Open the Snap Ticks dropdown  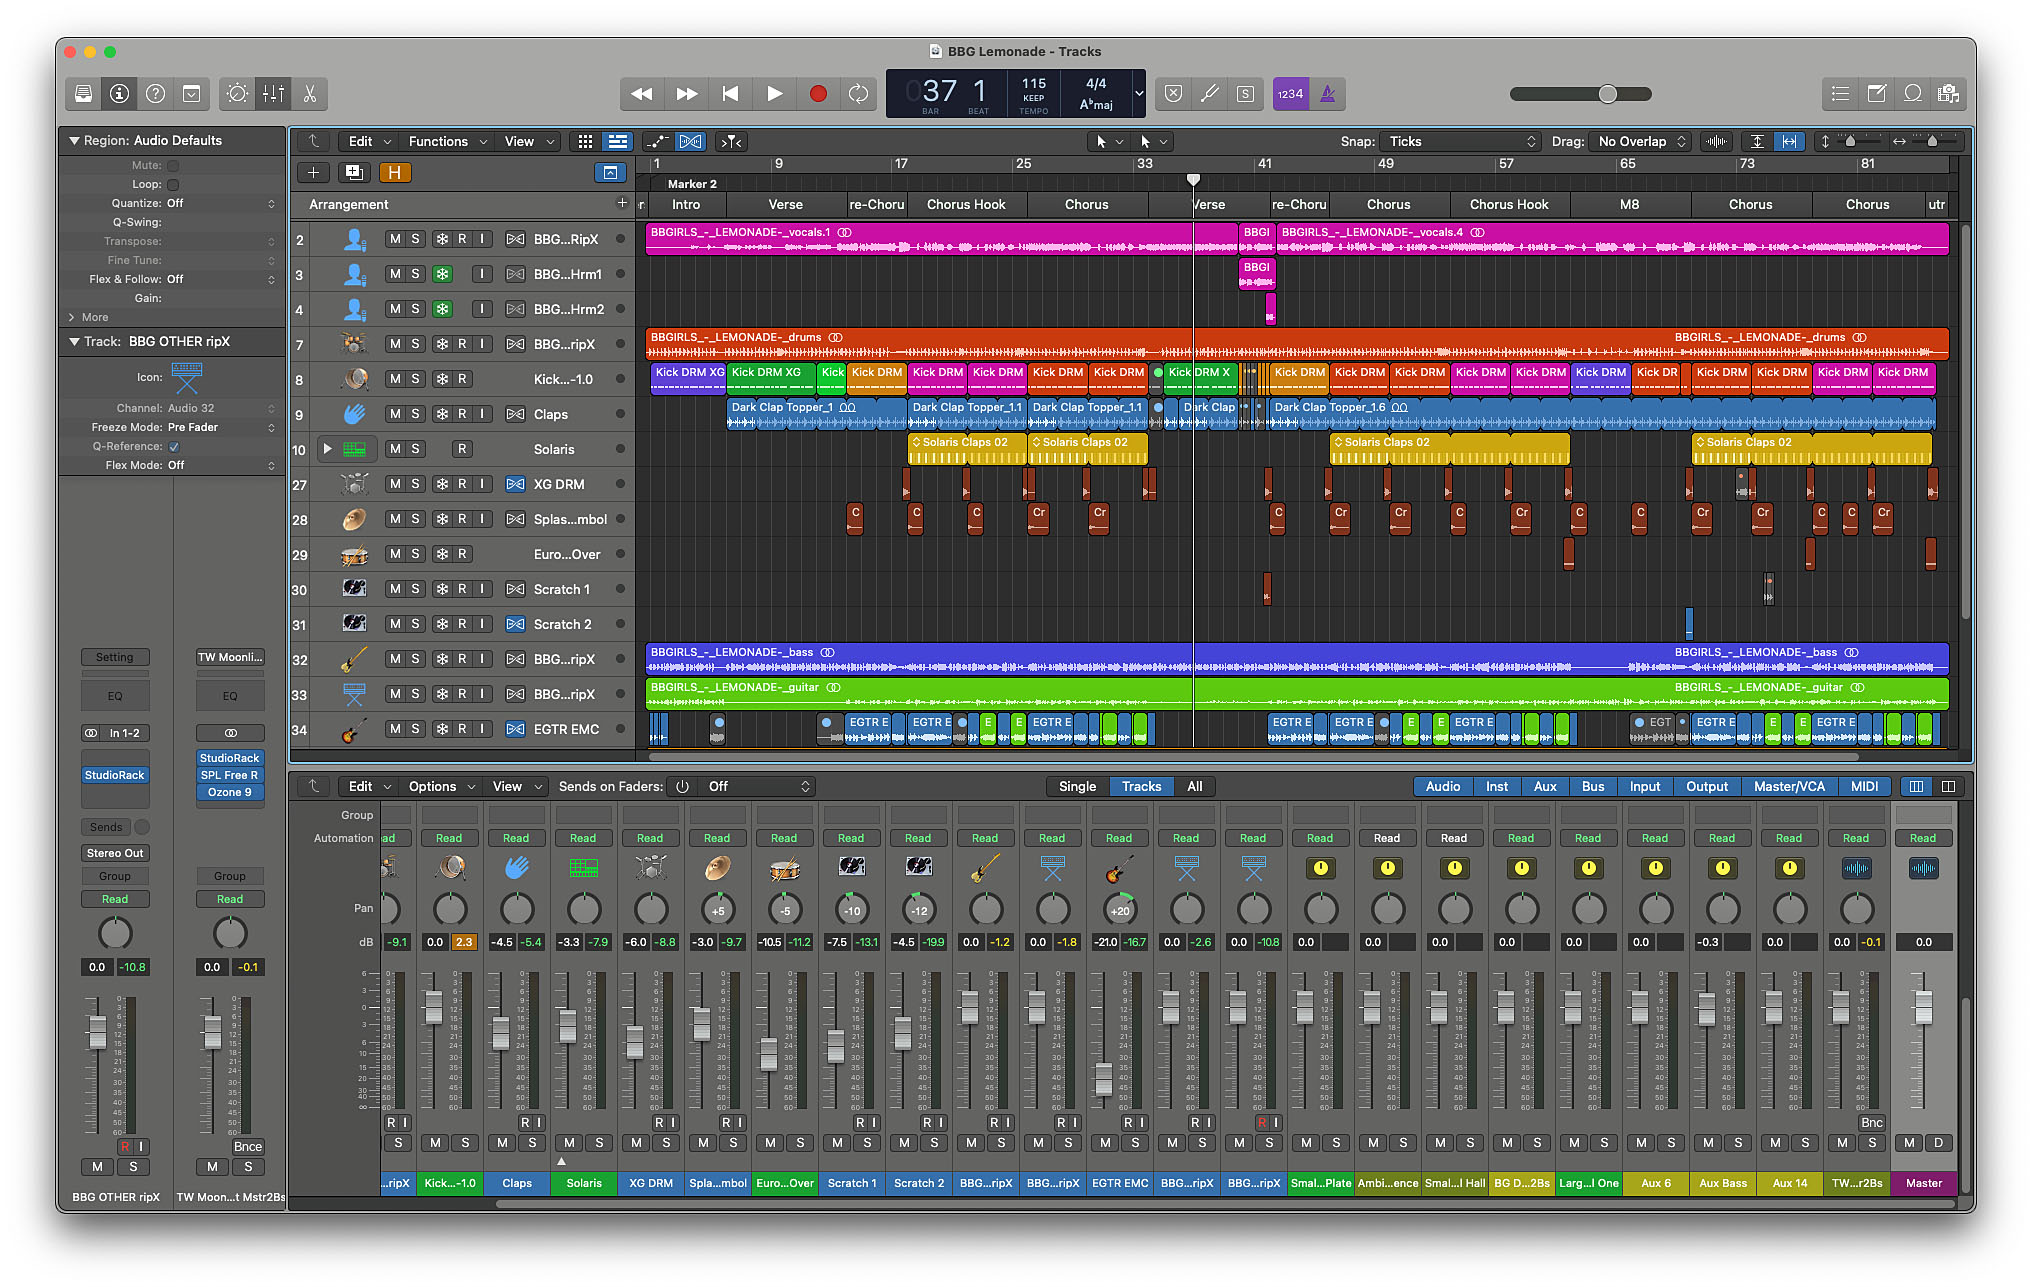tap(1459, 141)
